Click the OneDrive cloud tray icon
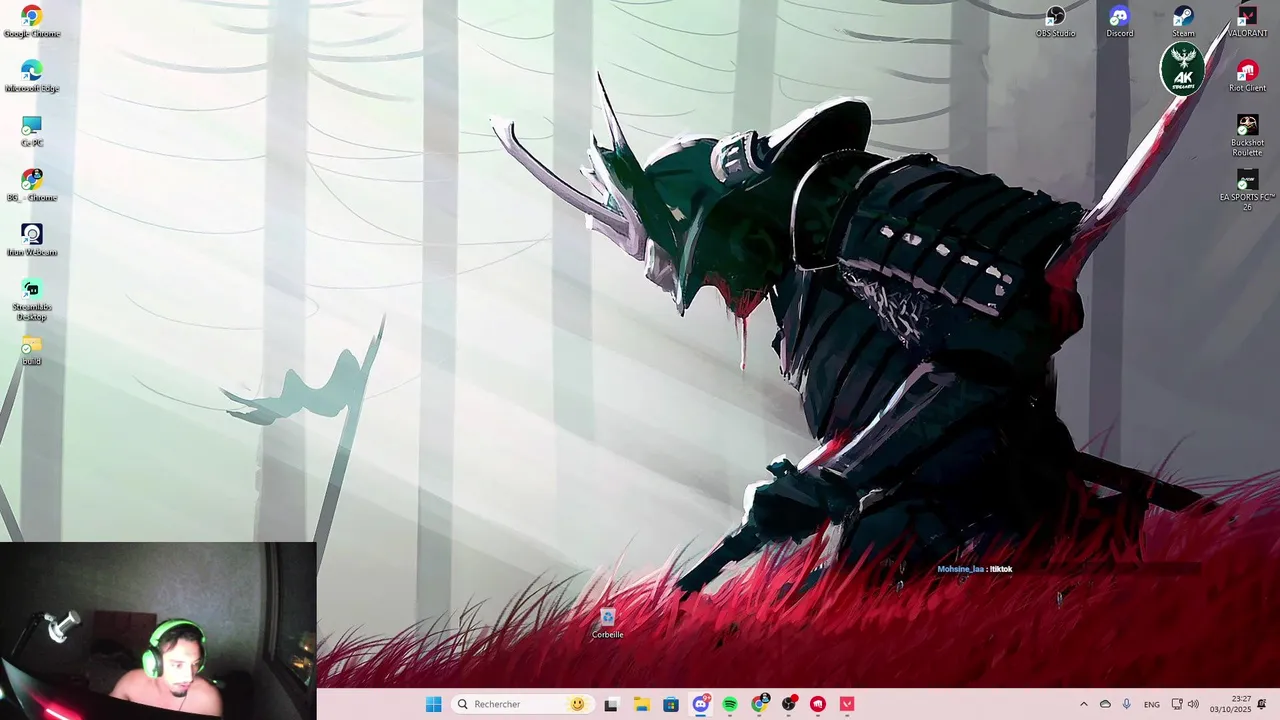This screenshot has height=720, width=1280. pos(1105,704)
